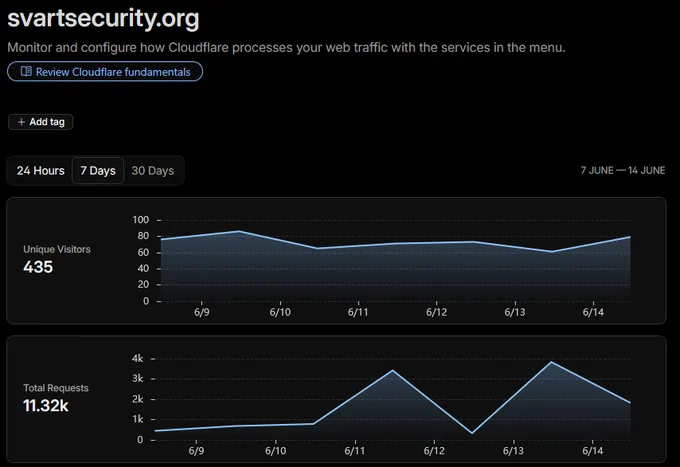Add a tag with Add tag button
Image resolution: width=680 pixels, height=467 pixels.
click(x=40, y=122)
